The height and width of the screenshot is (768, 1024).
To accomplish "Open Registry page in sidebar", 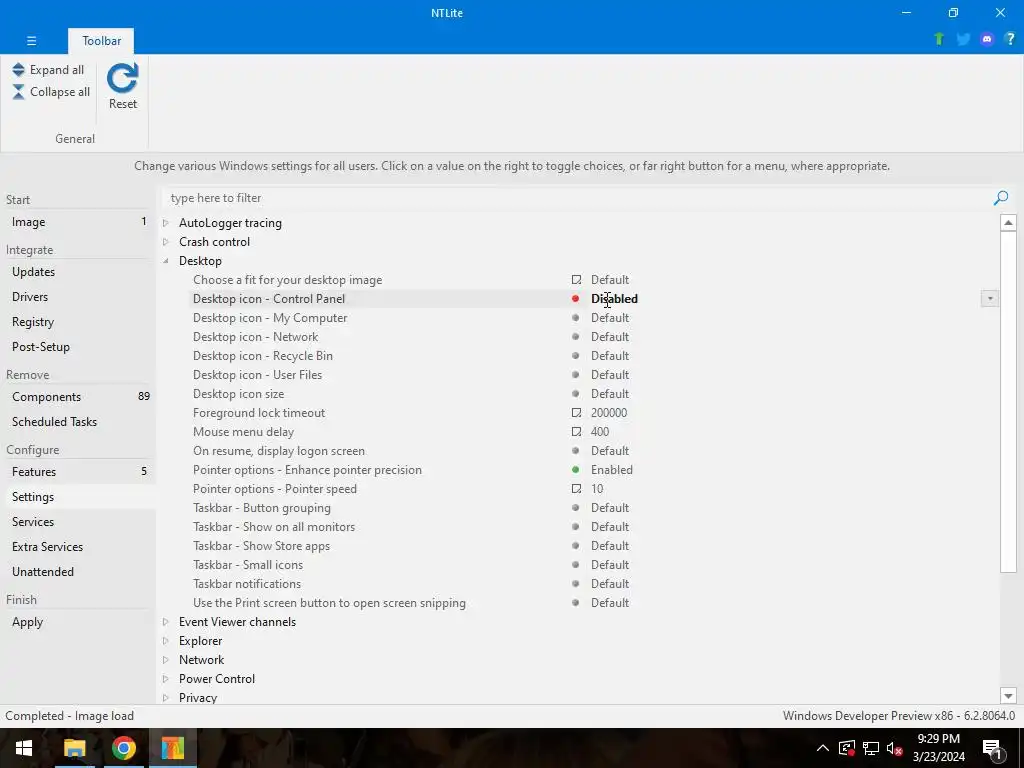I will pos(78,321).
